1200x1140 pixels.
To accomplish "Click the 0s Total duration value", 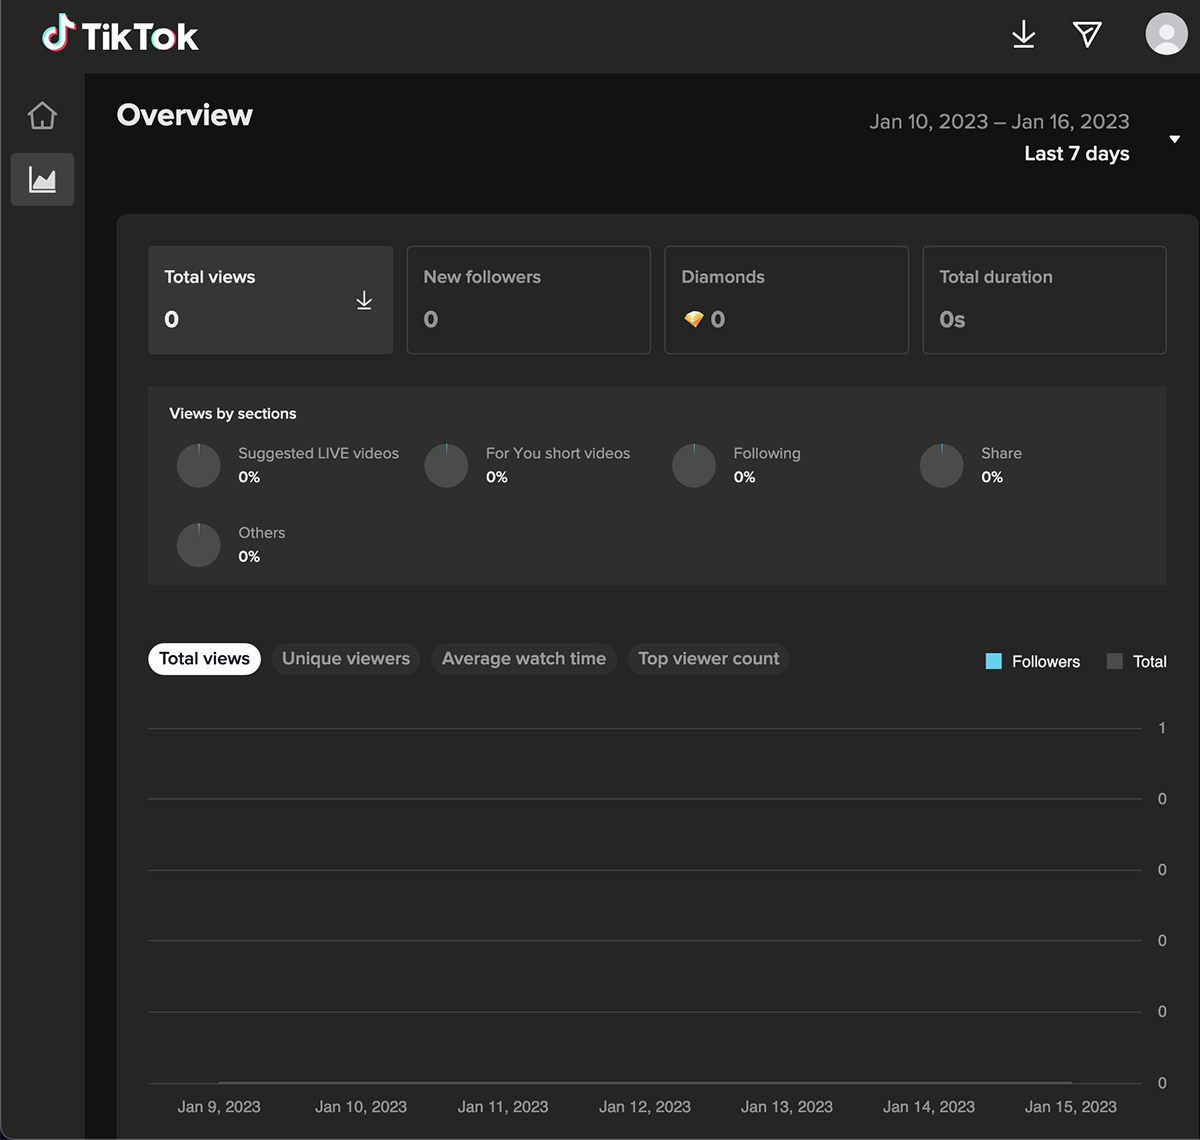I will (x=952, y=320).
